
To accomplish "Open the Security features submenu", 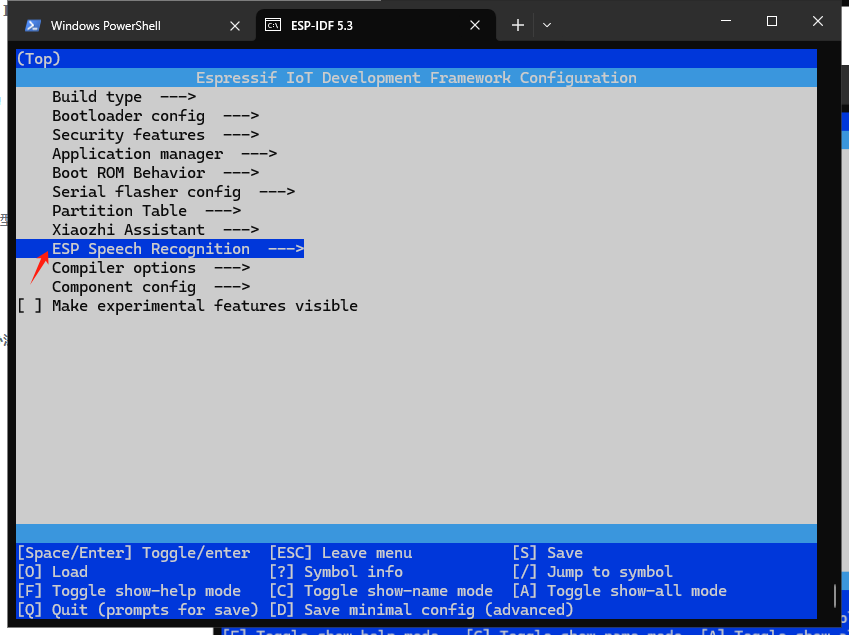I will (128, 135).
